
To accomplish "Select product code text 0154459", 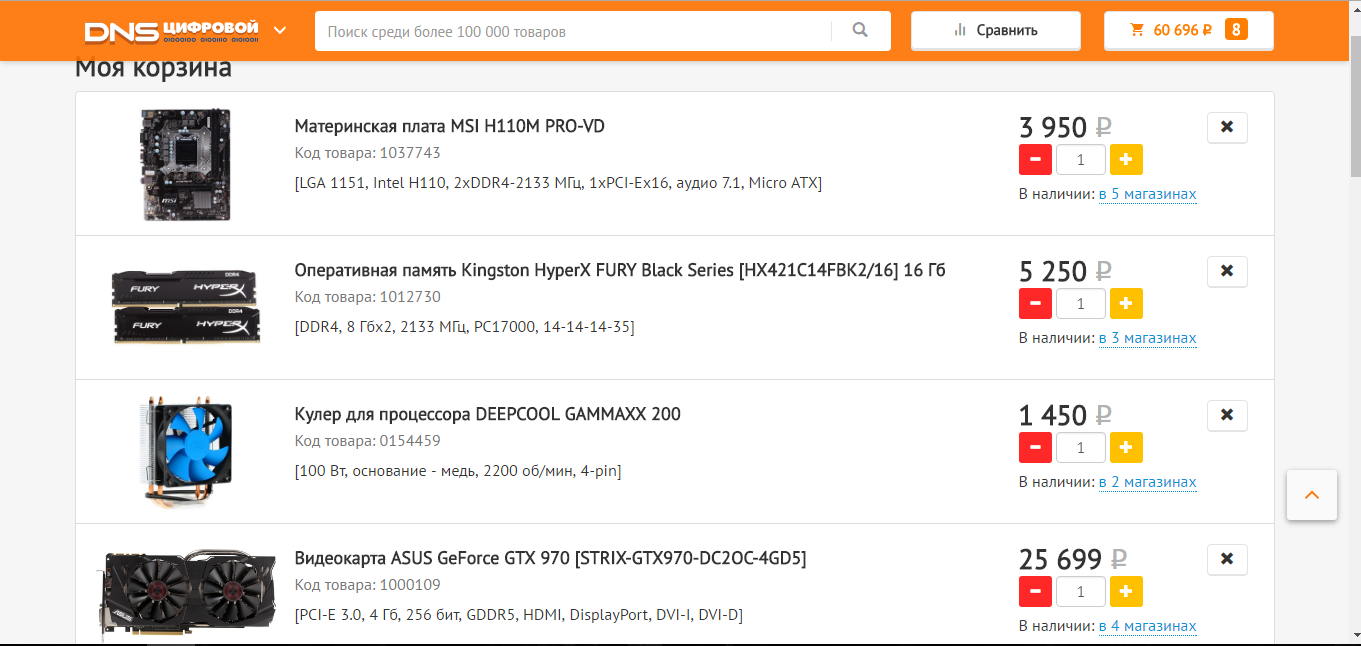I will point(410,441).
